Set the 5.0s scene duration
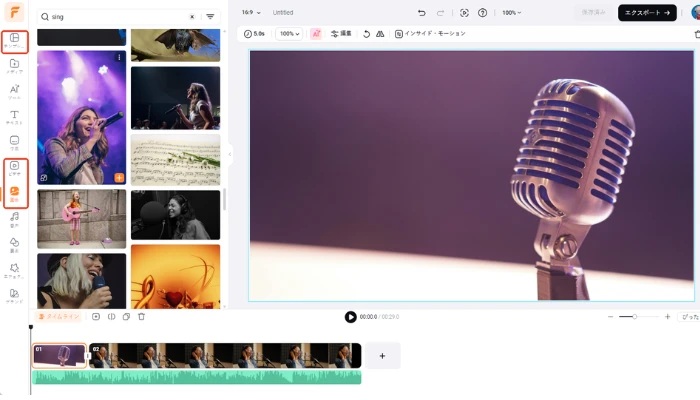 254,33
